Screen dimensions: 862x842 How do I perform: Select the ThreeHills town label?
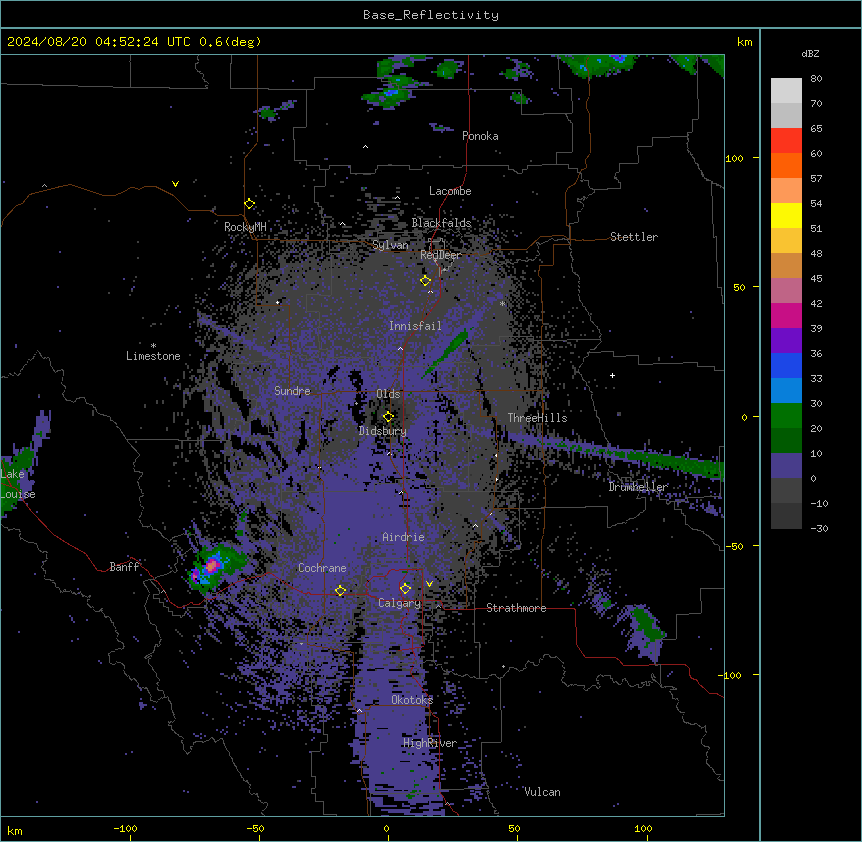pos(537,418)
